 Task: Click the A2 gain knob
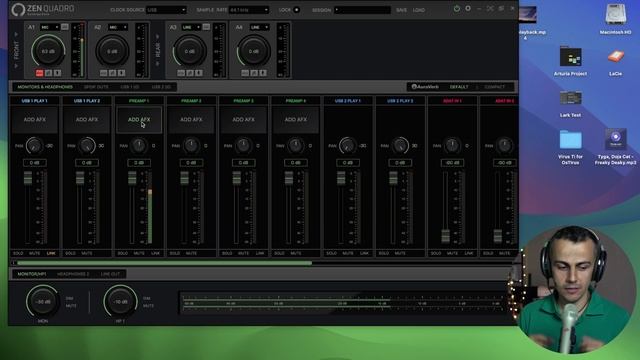point(112,51)
